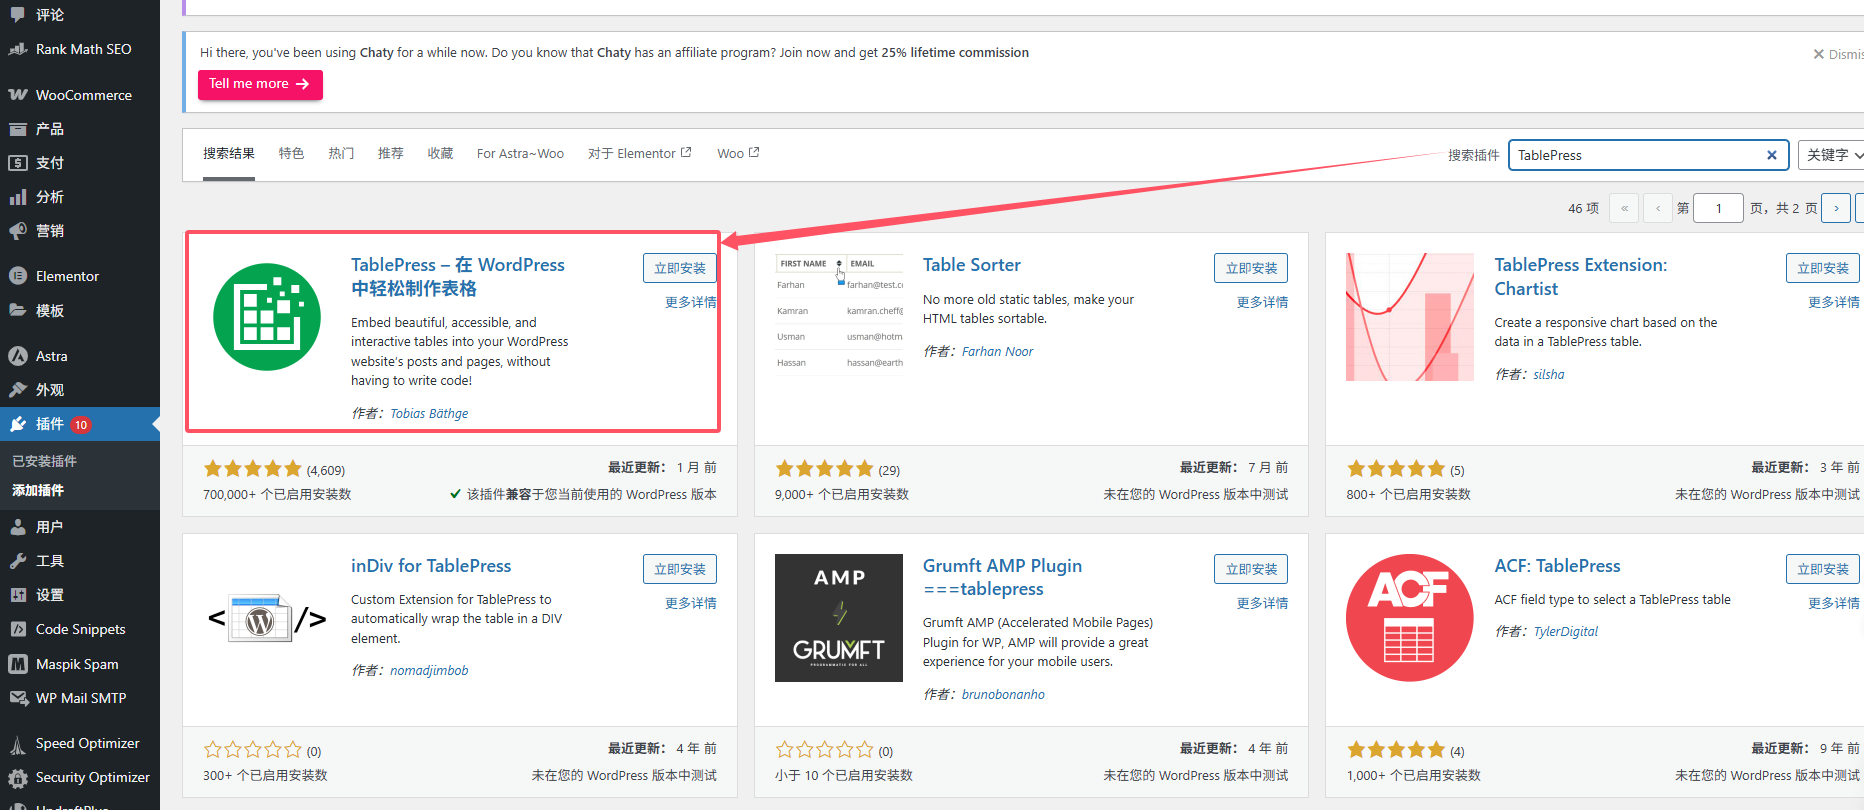Screen dimensions: 1864x810
Task: Click the 产品 products box icon
Action: tap(18, 129)
